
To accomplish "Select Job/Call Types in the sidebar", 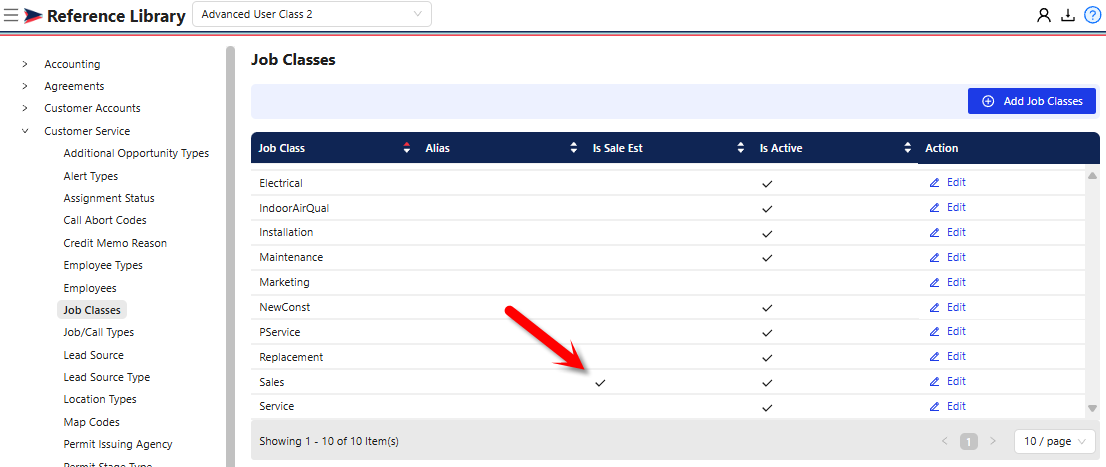I will point(98,332).
